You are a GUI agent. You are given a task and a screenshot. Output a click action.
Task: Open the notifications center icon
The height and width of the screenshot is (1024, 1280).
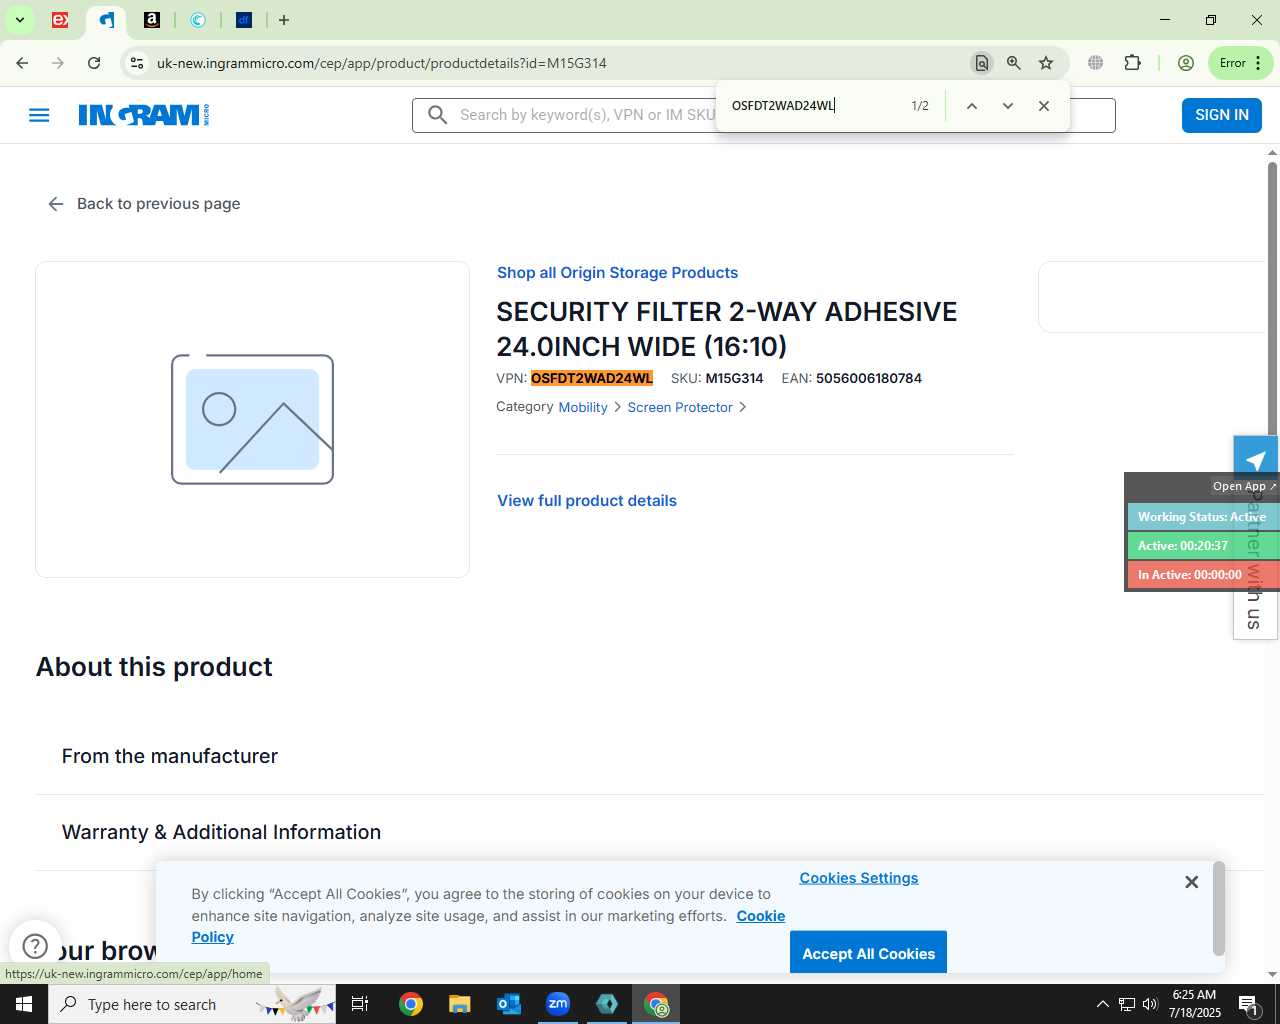1248,1004
